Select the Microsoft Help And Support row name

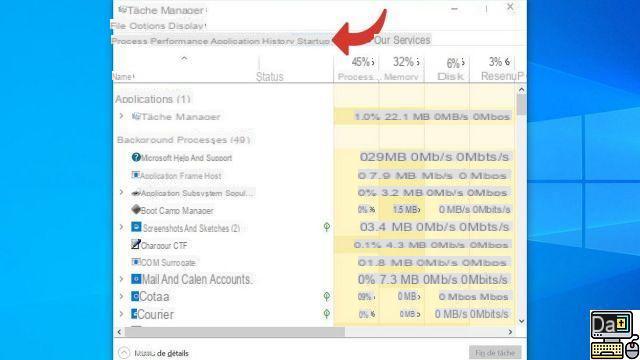[187, 158]
